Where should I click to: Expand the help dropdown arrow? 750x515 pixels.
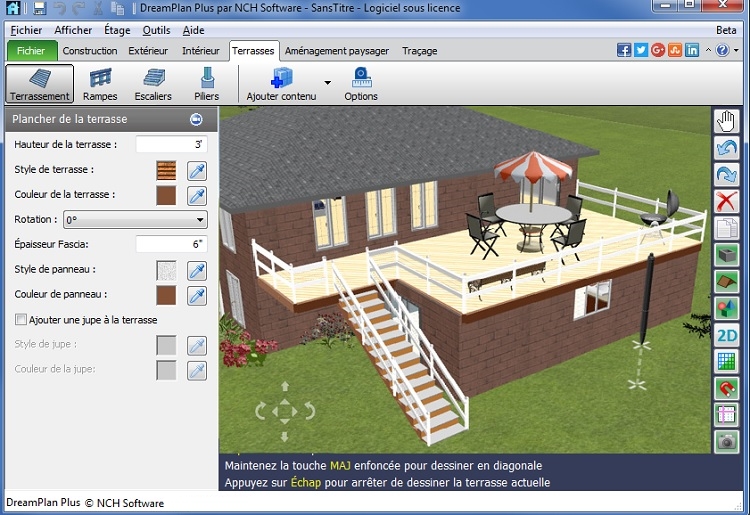click(736, 50)
